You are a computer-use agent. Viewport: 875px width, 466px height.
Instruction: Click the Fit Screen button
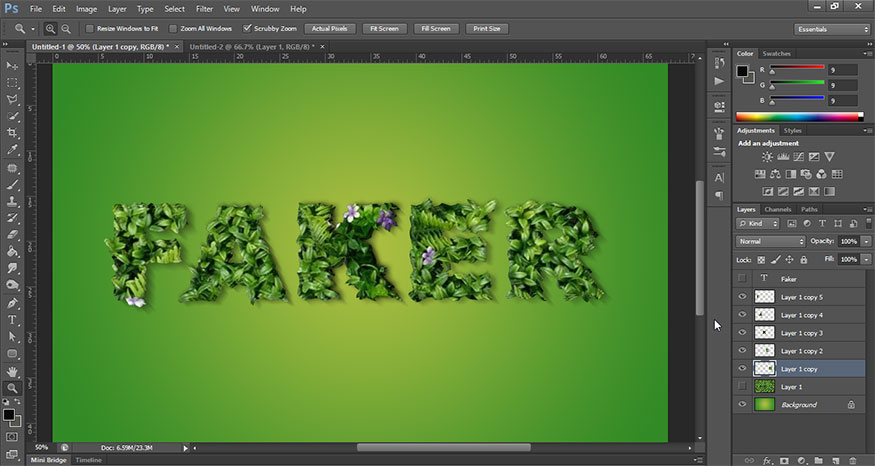(x=384, y=29)
